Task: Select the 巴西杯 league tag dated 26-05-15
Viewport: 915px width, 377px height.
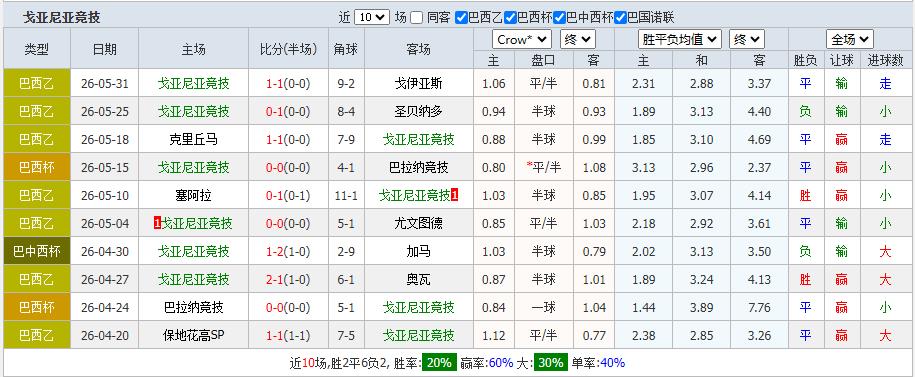Action: point(37,167)
